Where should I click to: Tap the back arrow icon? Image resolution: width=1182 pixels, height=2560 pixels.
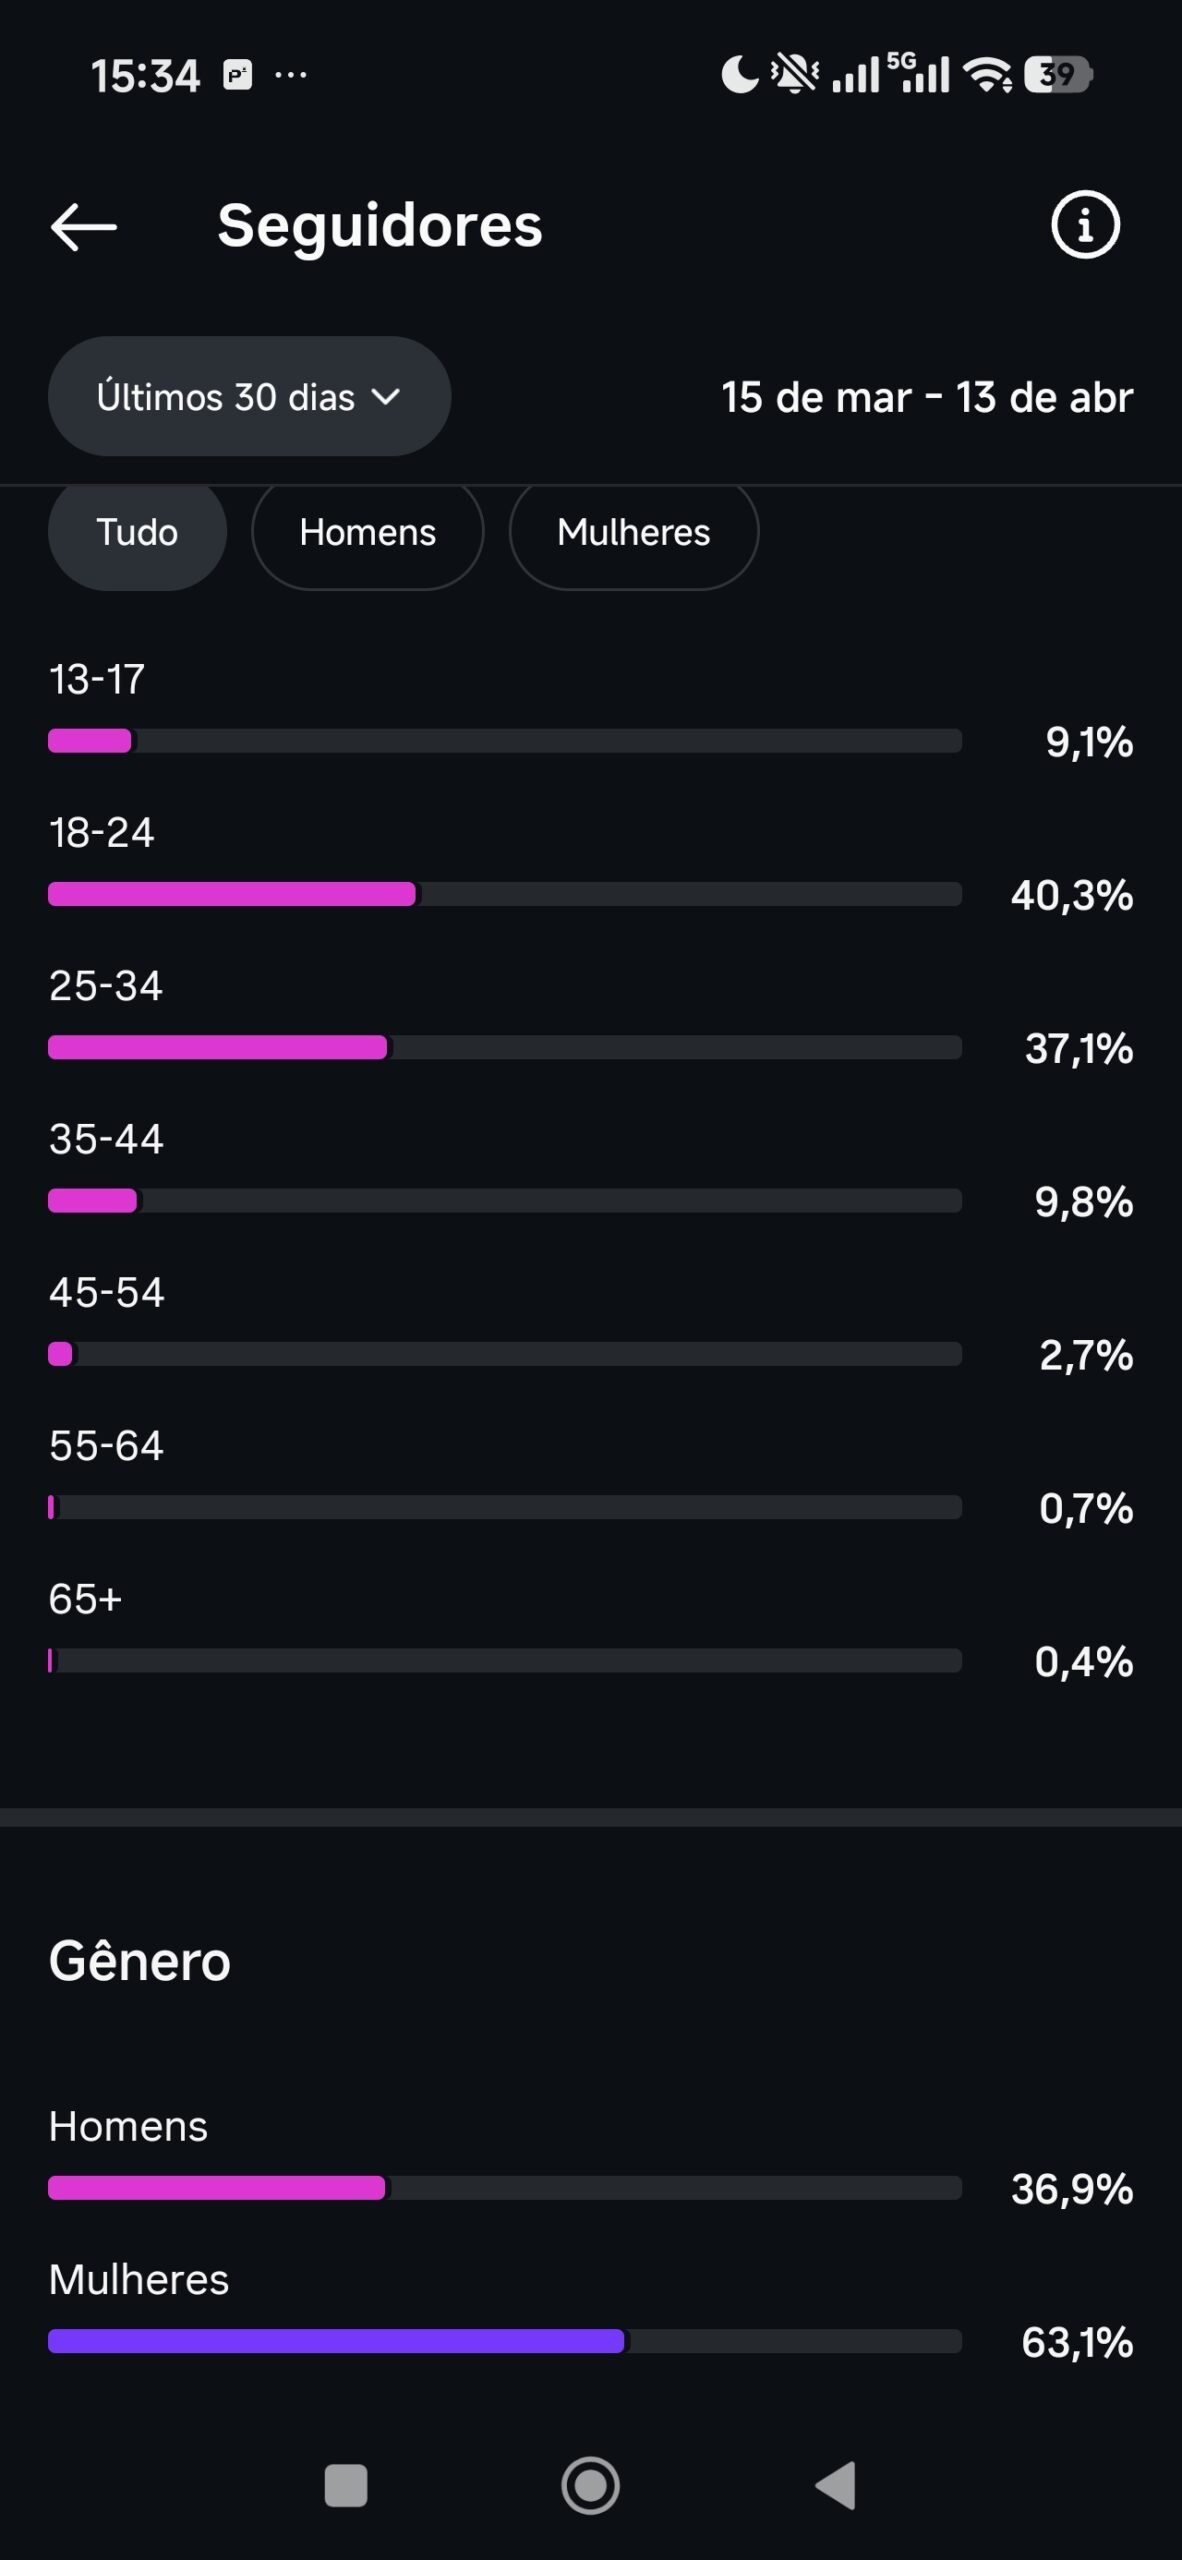[84, 227]
